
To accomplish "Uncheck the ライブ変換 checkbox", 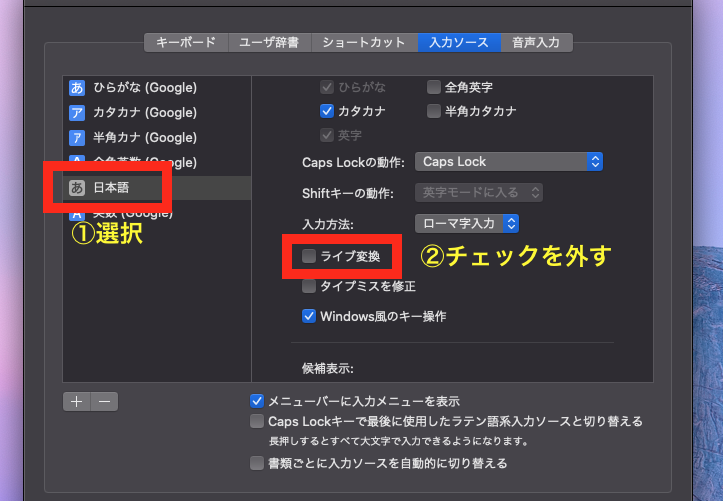I will [310, 257].
